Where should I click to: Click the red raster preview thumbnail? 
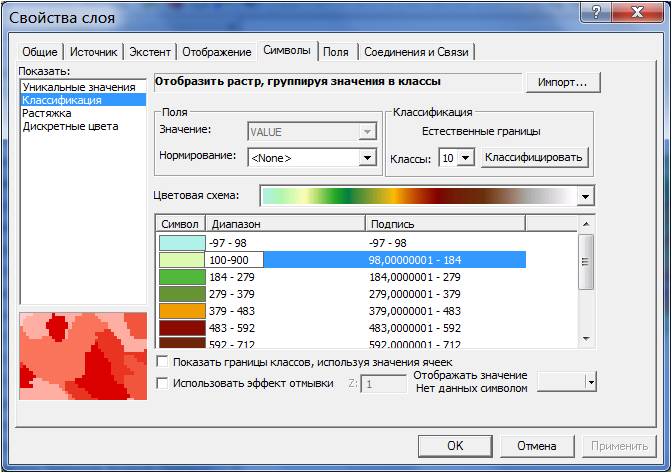pyautogui.click(x=83, y=356)
